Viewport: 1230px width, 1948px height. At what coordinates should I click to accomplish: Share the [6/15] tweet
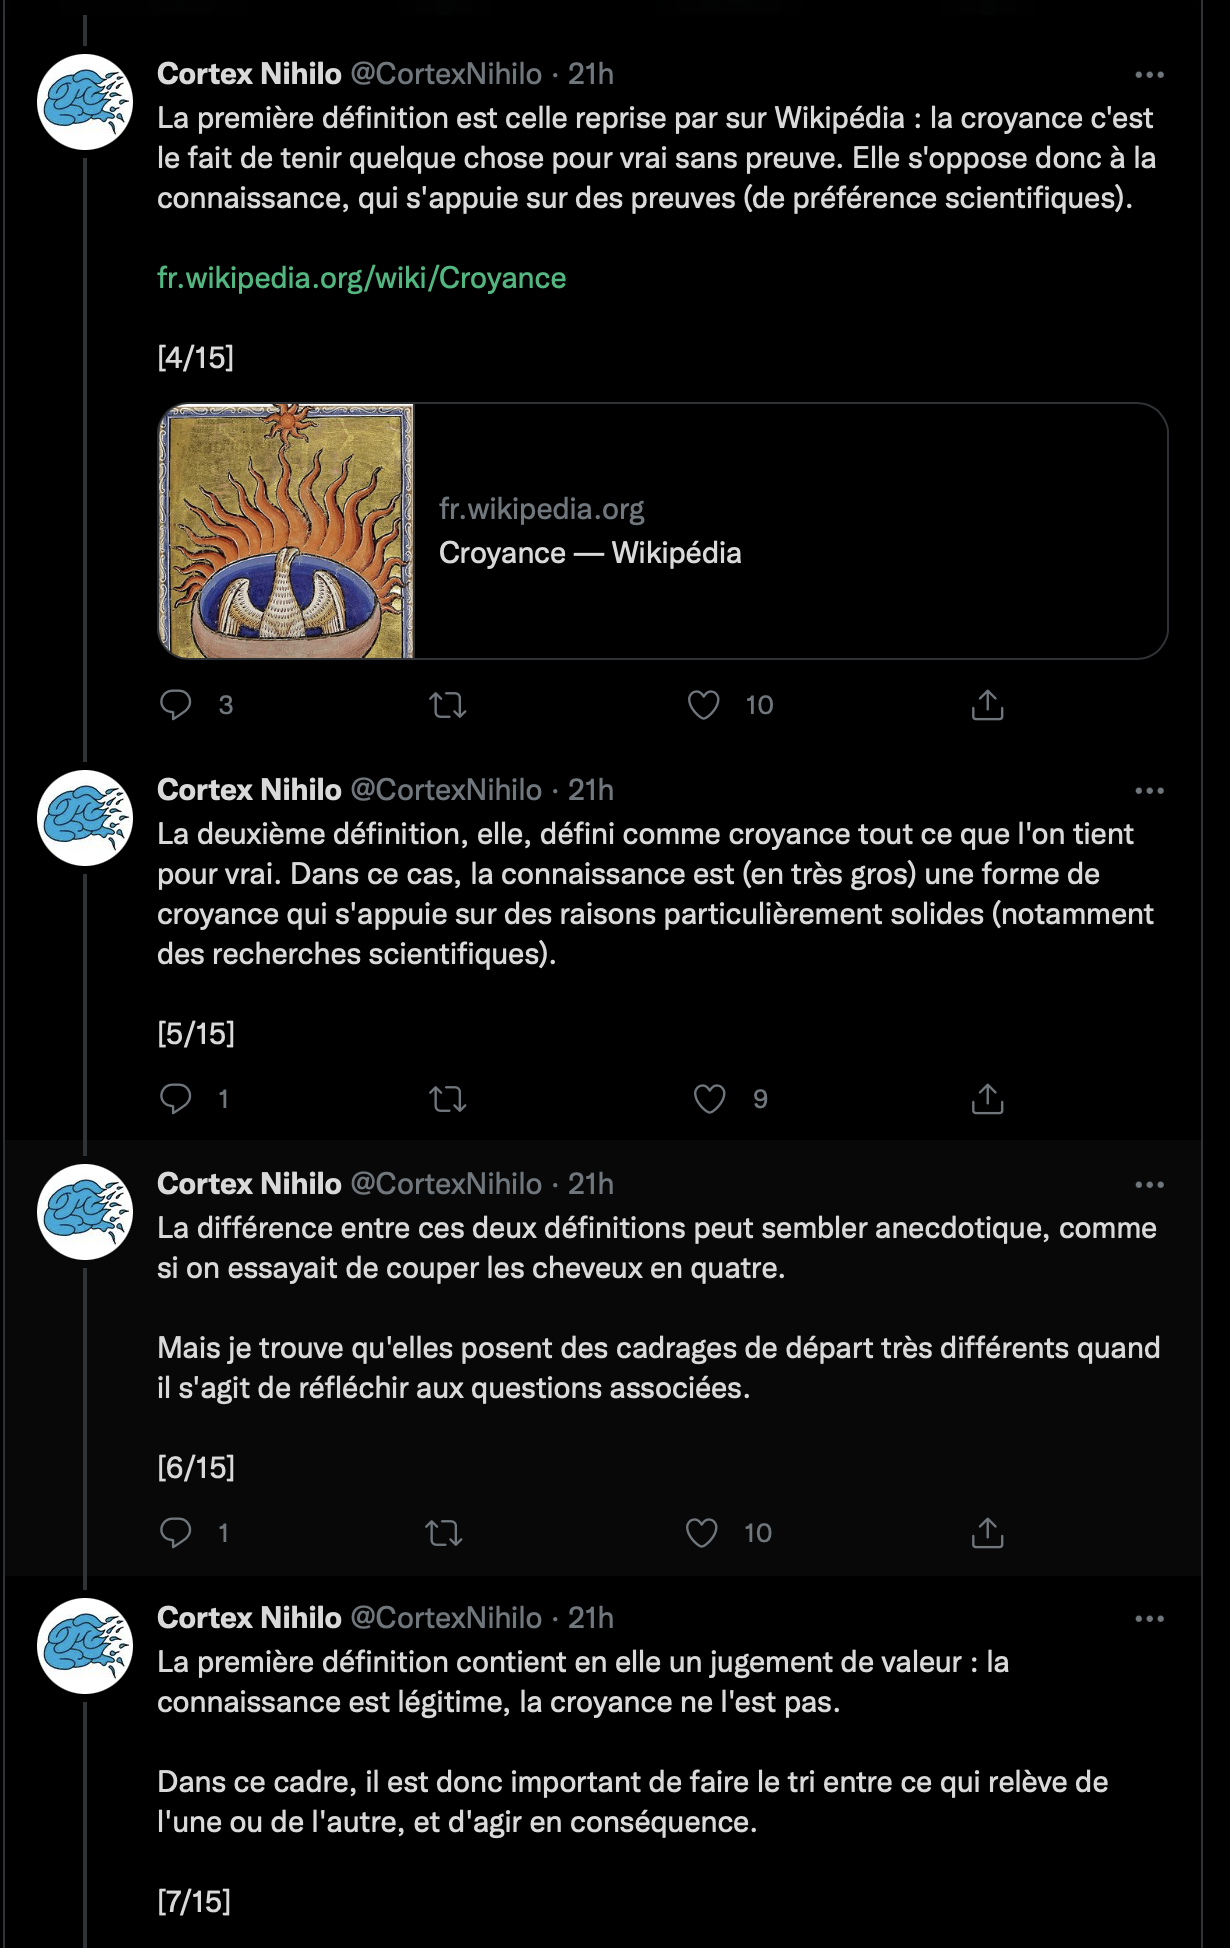987,1533
